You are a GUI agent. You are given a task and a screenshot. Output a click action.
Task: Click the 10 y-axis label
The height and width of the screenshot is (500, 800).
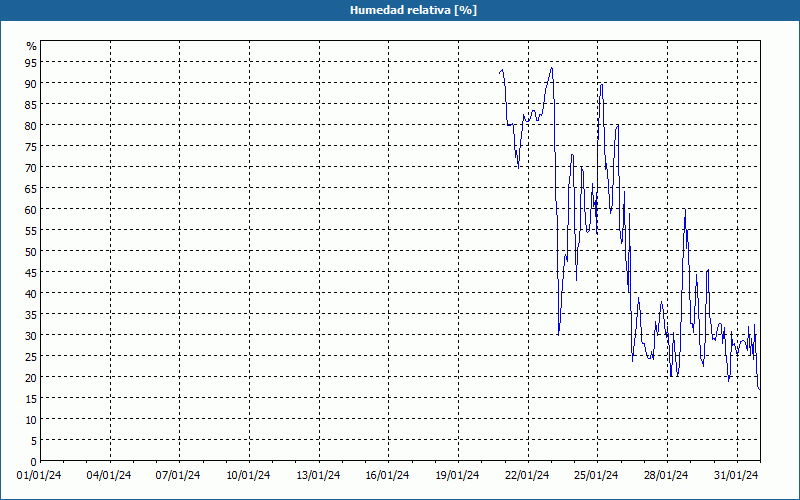click(31, 419)
